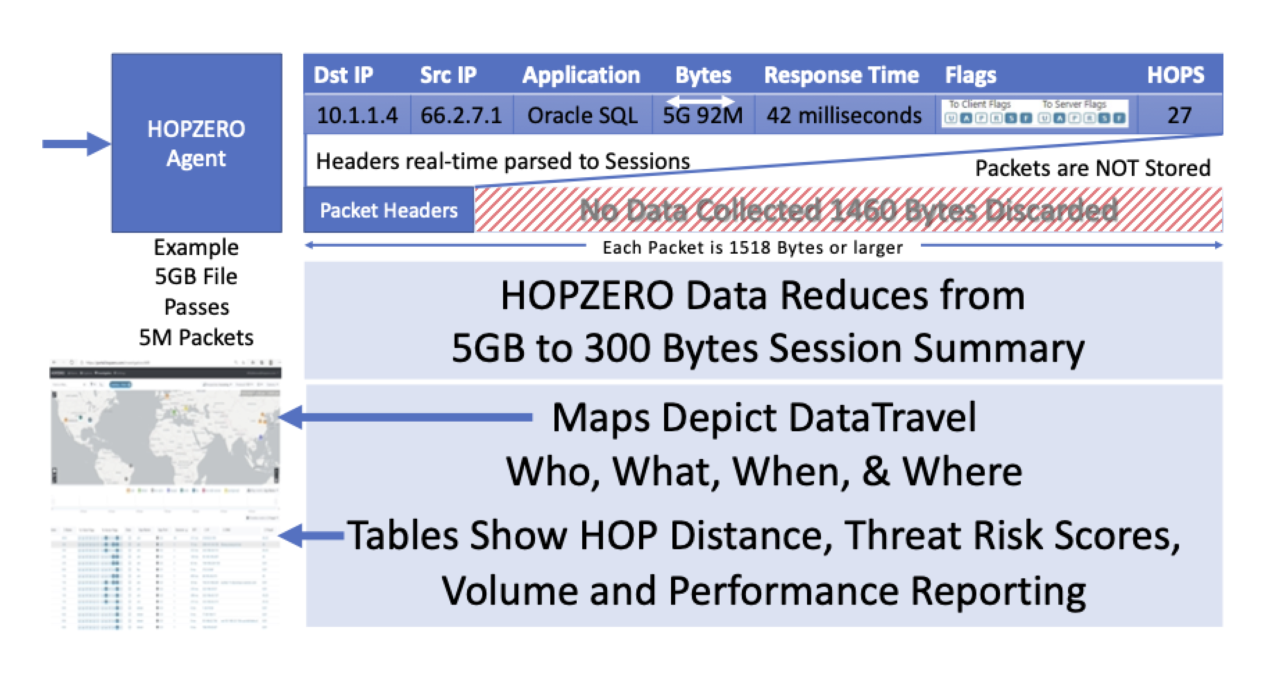The height and width of the screenshot is (688, 1280).
Task: Select the Dst IP column header
Action: point(344,74)
